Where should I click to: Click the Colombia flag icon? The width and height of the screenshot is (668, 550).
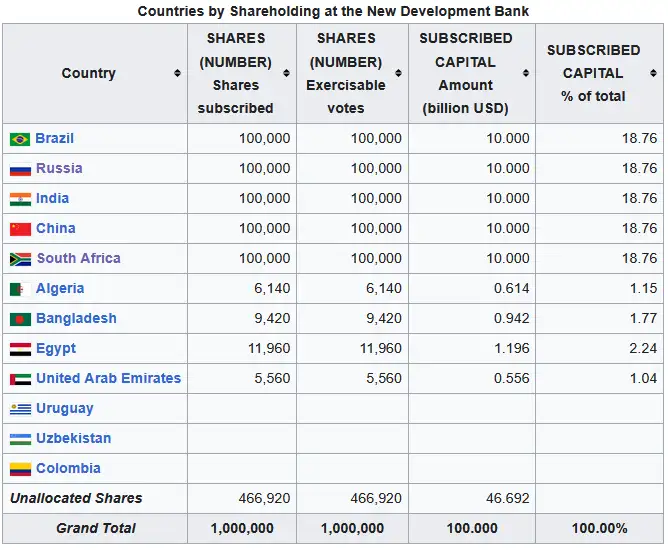click(20, 469)
